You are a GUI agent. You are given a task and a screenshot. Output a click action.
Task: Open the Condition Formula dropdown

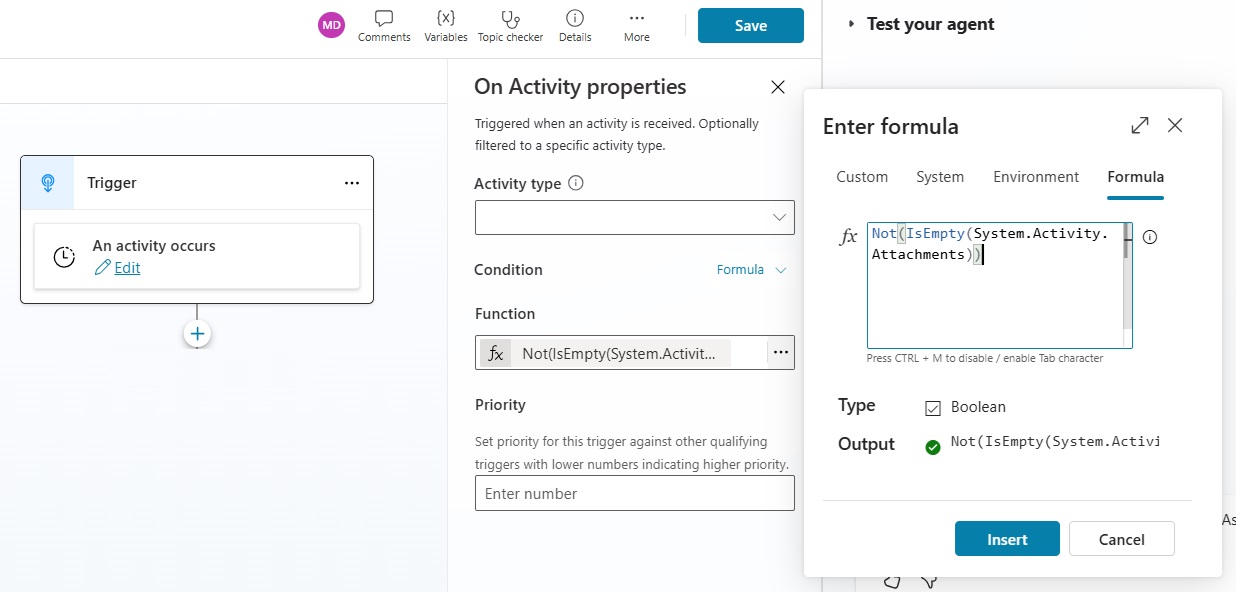click(x=750, y=269)
